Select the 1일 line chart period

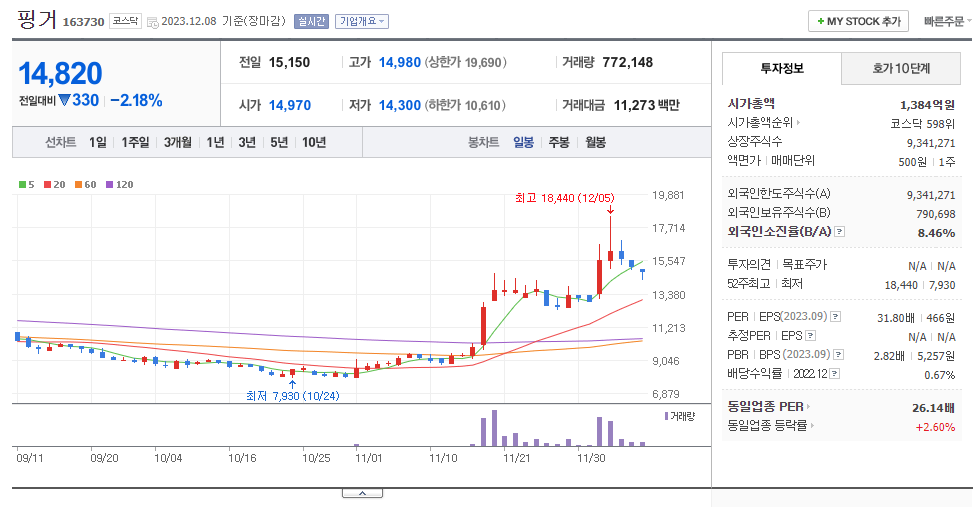(x=98, y=143)
